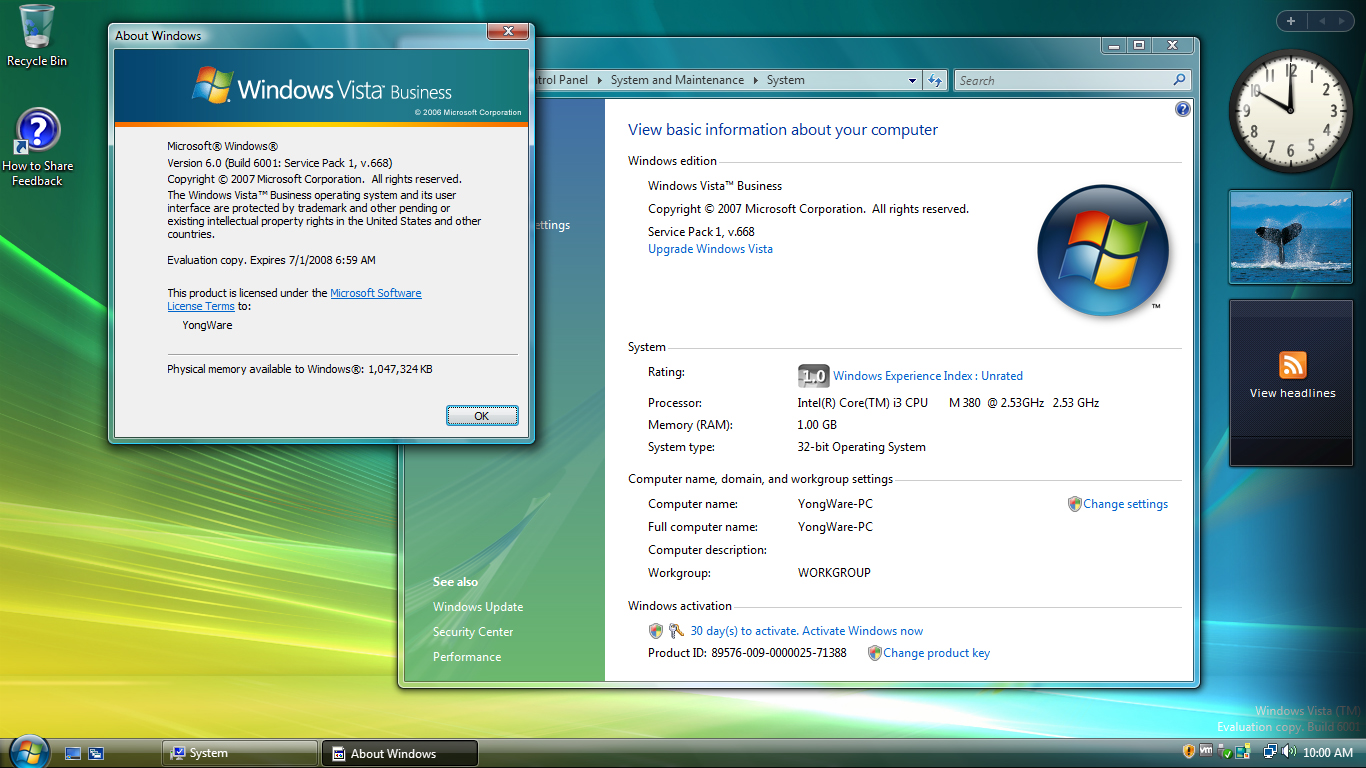Click Show Desktop in Quick Launch
Image resolution: width=1366 pixels, height=768 pixels.
pos(73,753)
